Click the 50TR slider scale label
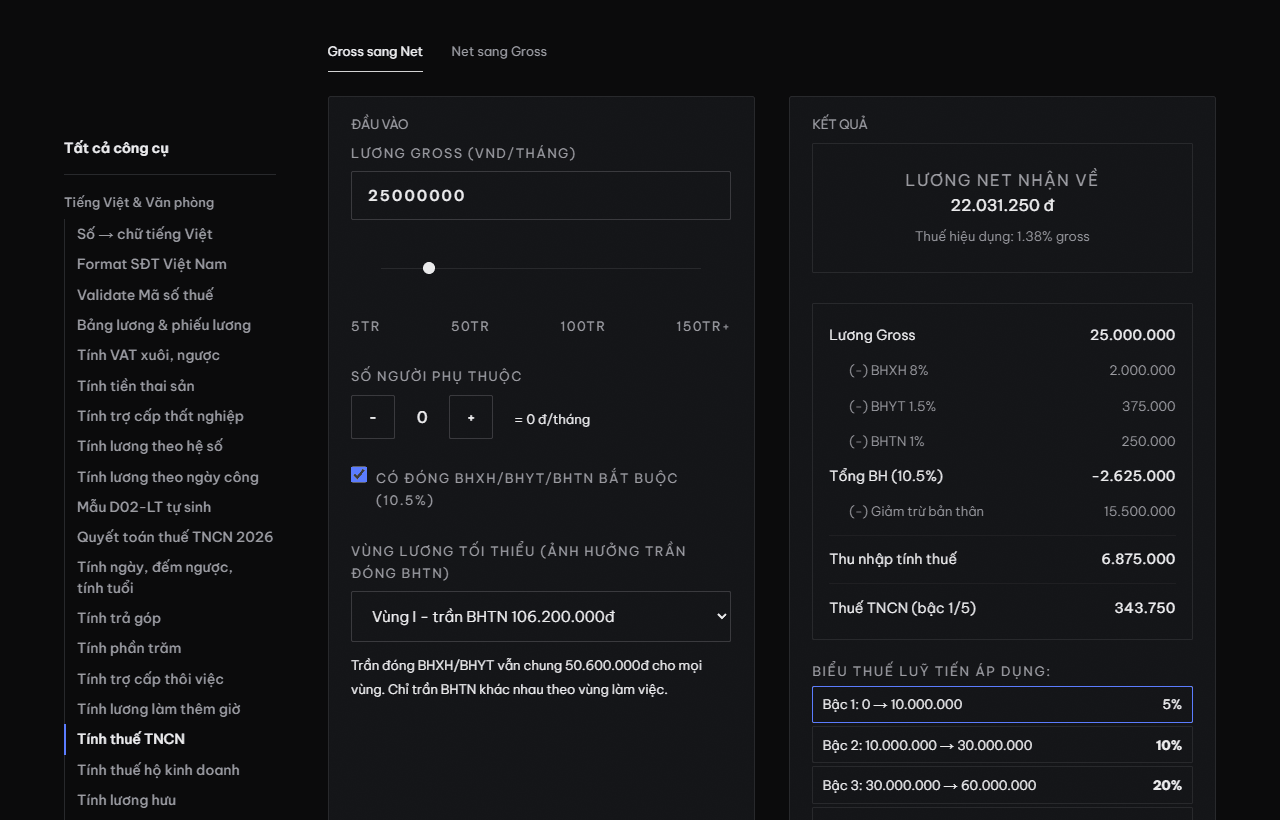 click(470, 327)
